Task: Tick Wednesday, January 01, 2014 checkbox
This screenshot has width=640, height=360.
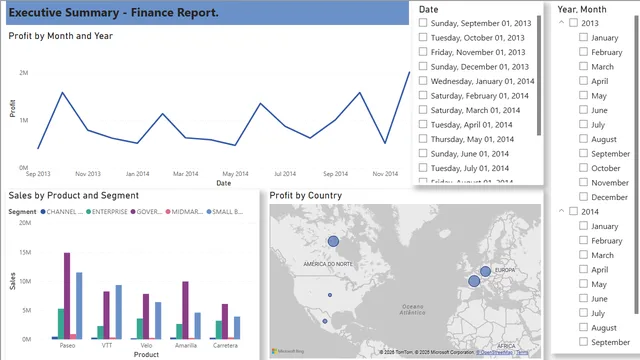Action: click(423, 81)
